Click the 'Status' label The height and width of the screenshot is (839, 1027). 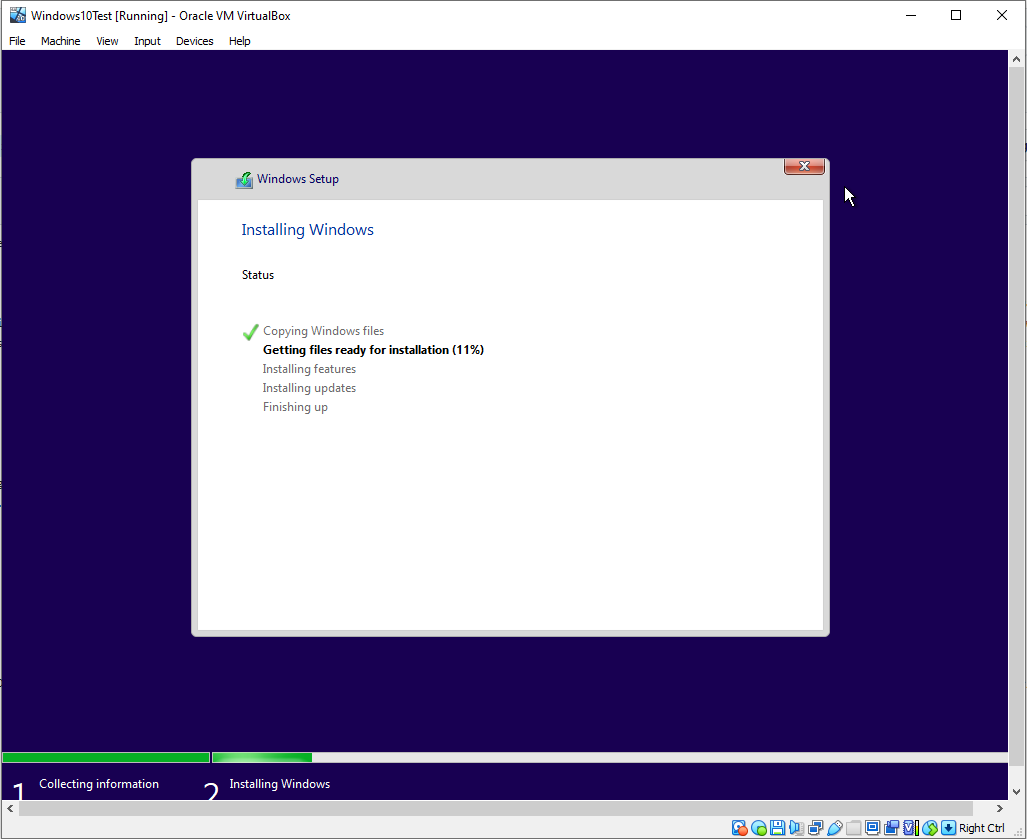pos(257,275)
